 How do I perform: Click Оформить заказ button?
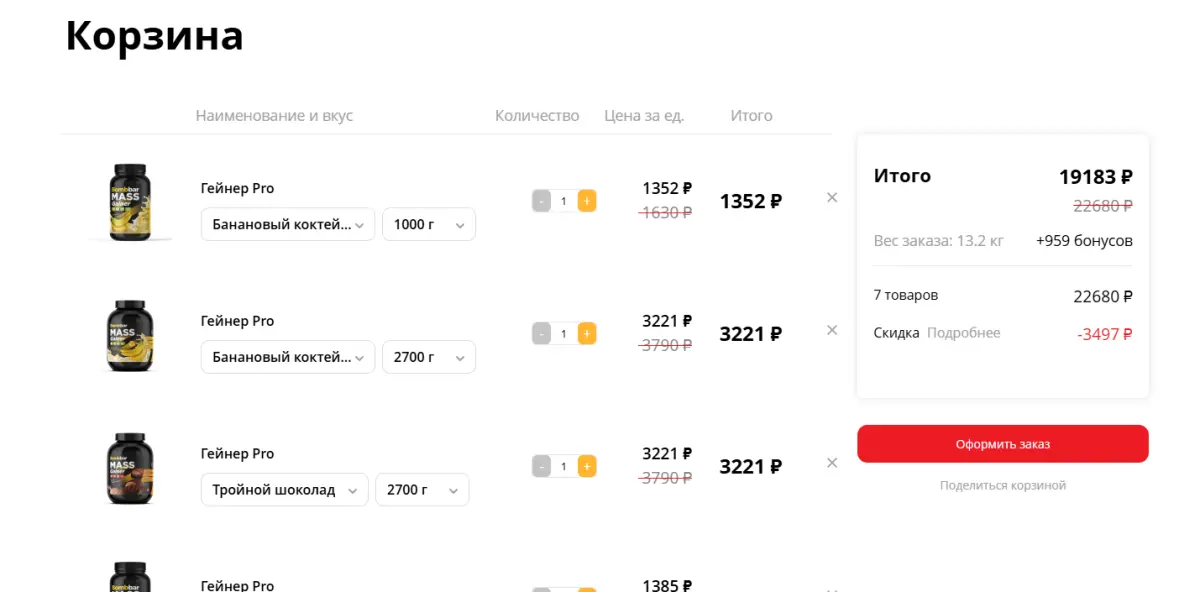(1003, 444)
